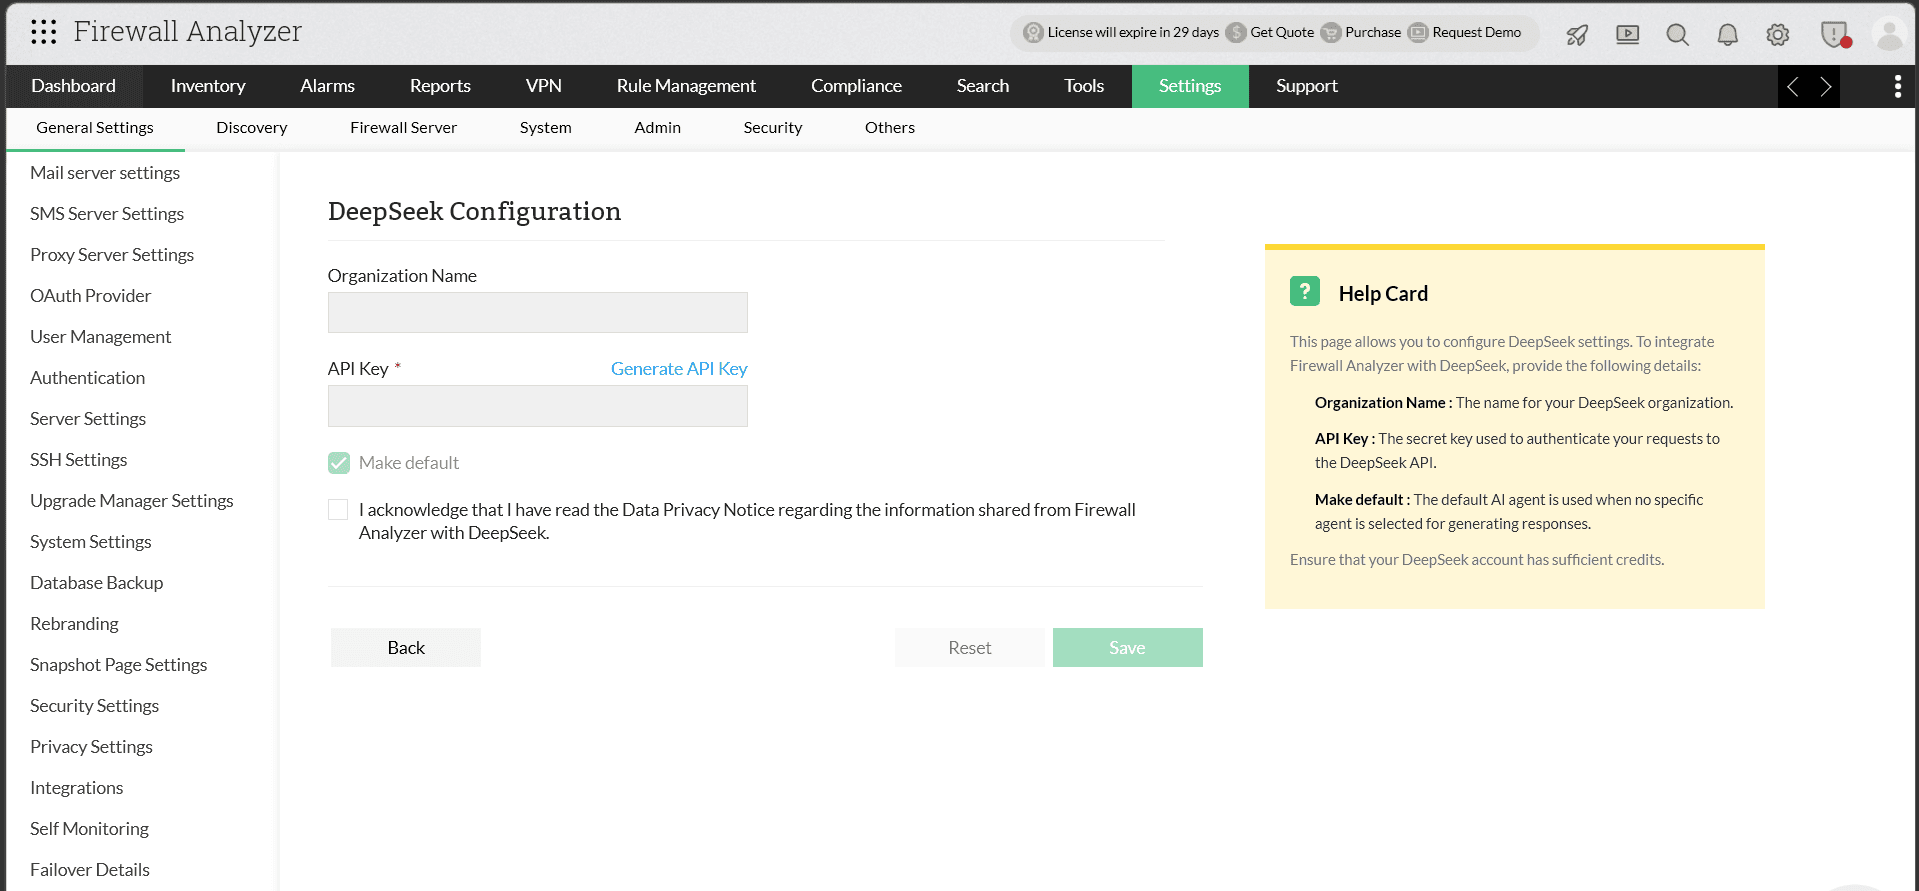The height and width of the screenshot is (891, 1919).
Task: Focus the API Key input field
Action: point(538,406)
